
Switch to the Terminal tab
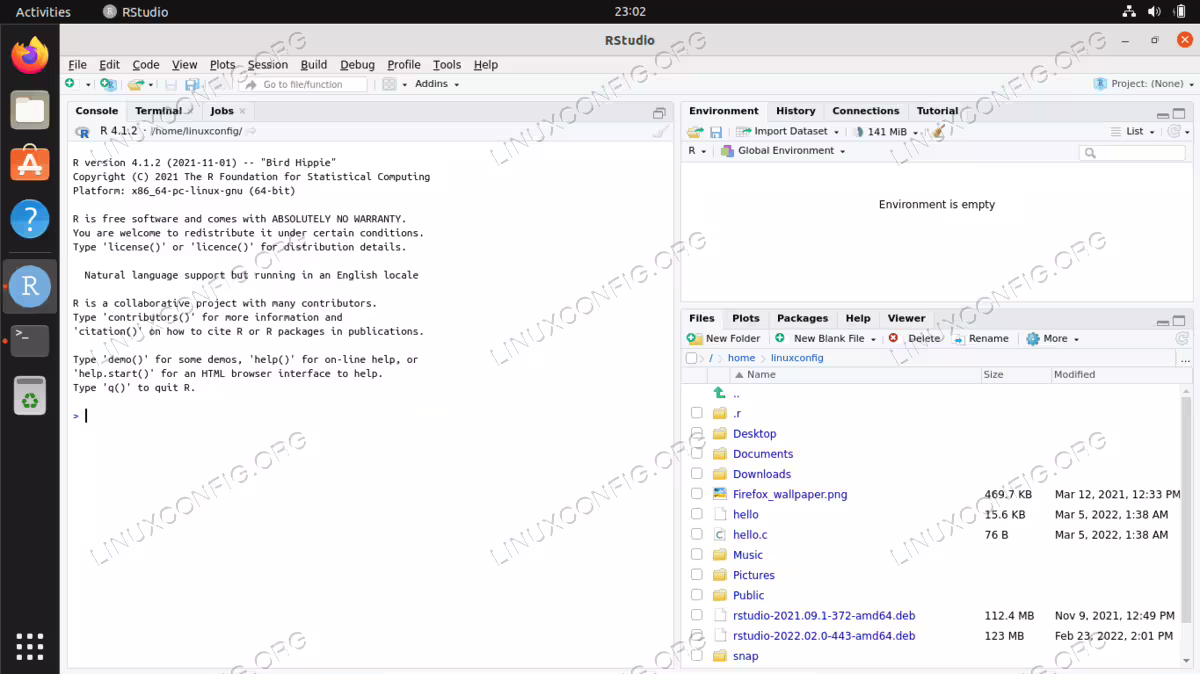click(158, 111)
